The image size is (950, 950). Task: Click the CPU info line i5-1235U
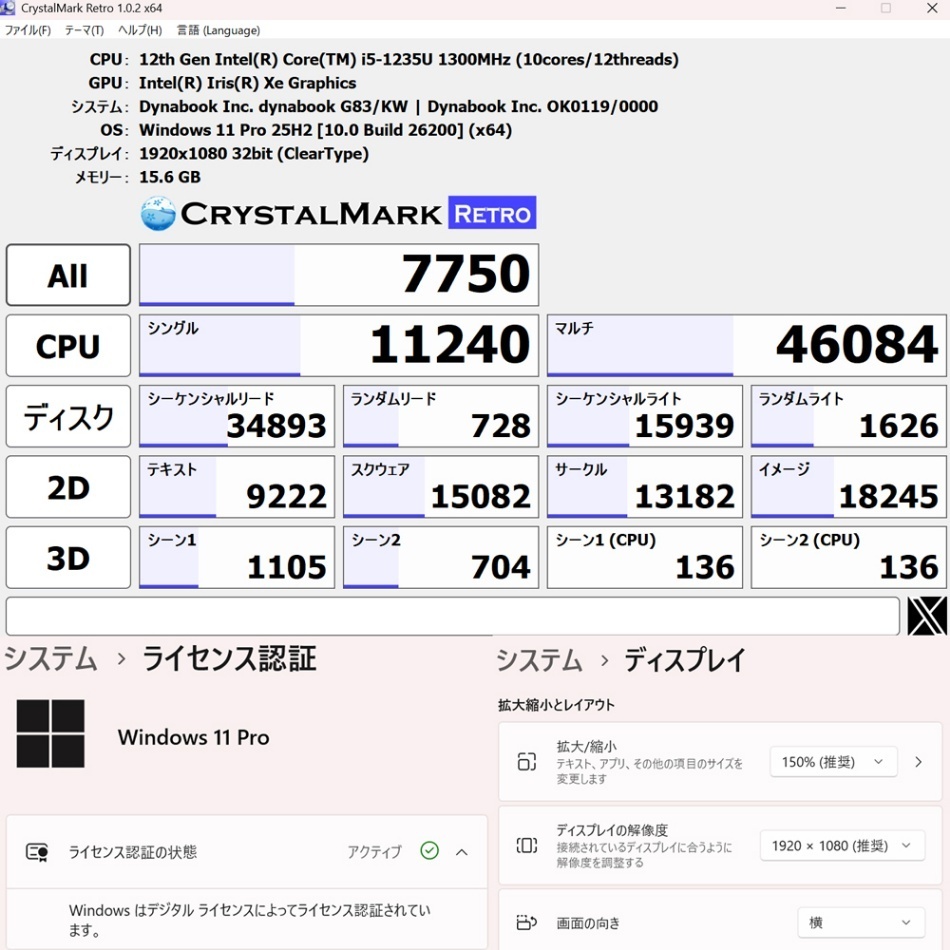(409, 59)
